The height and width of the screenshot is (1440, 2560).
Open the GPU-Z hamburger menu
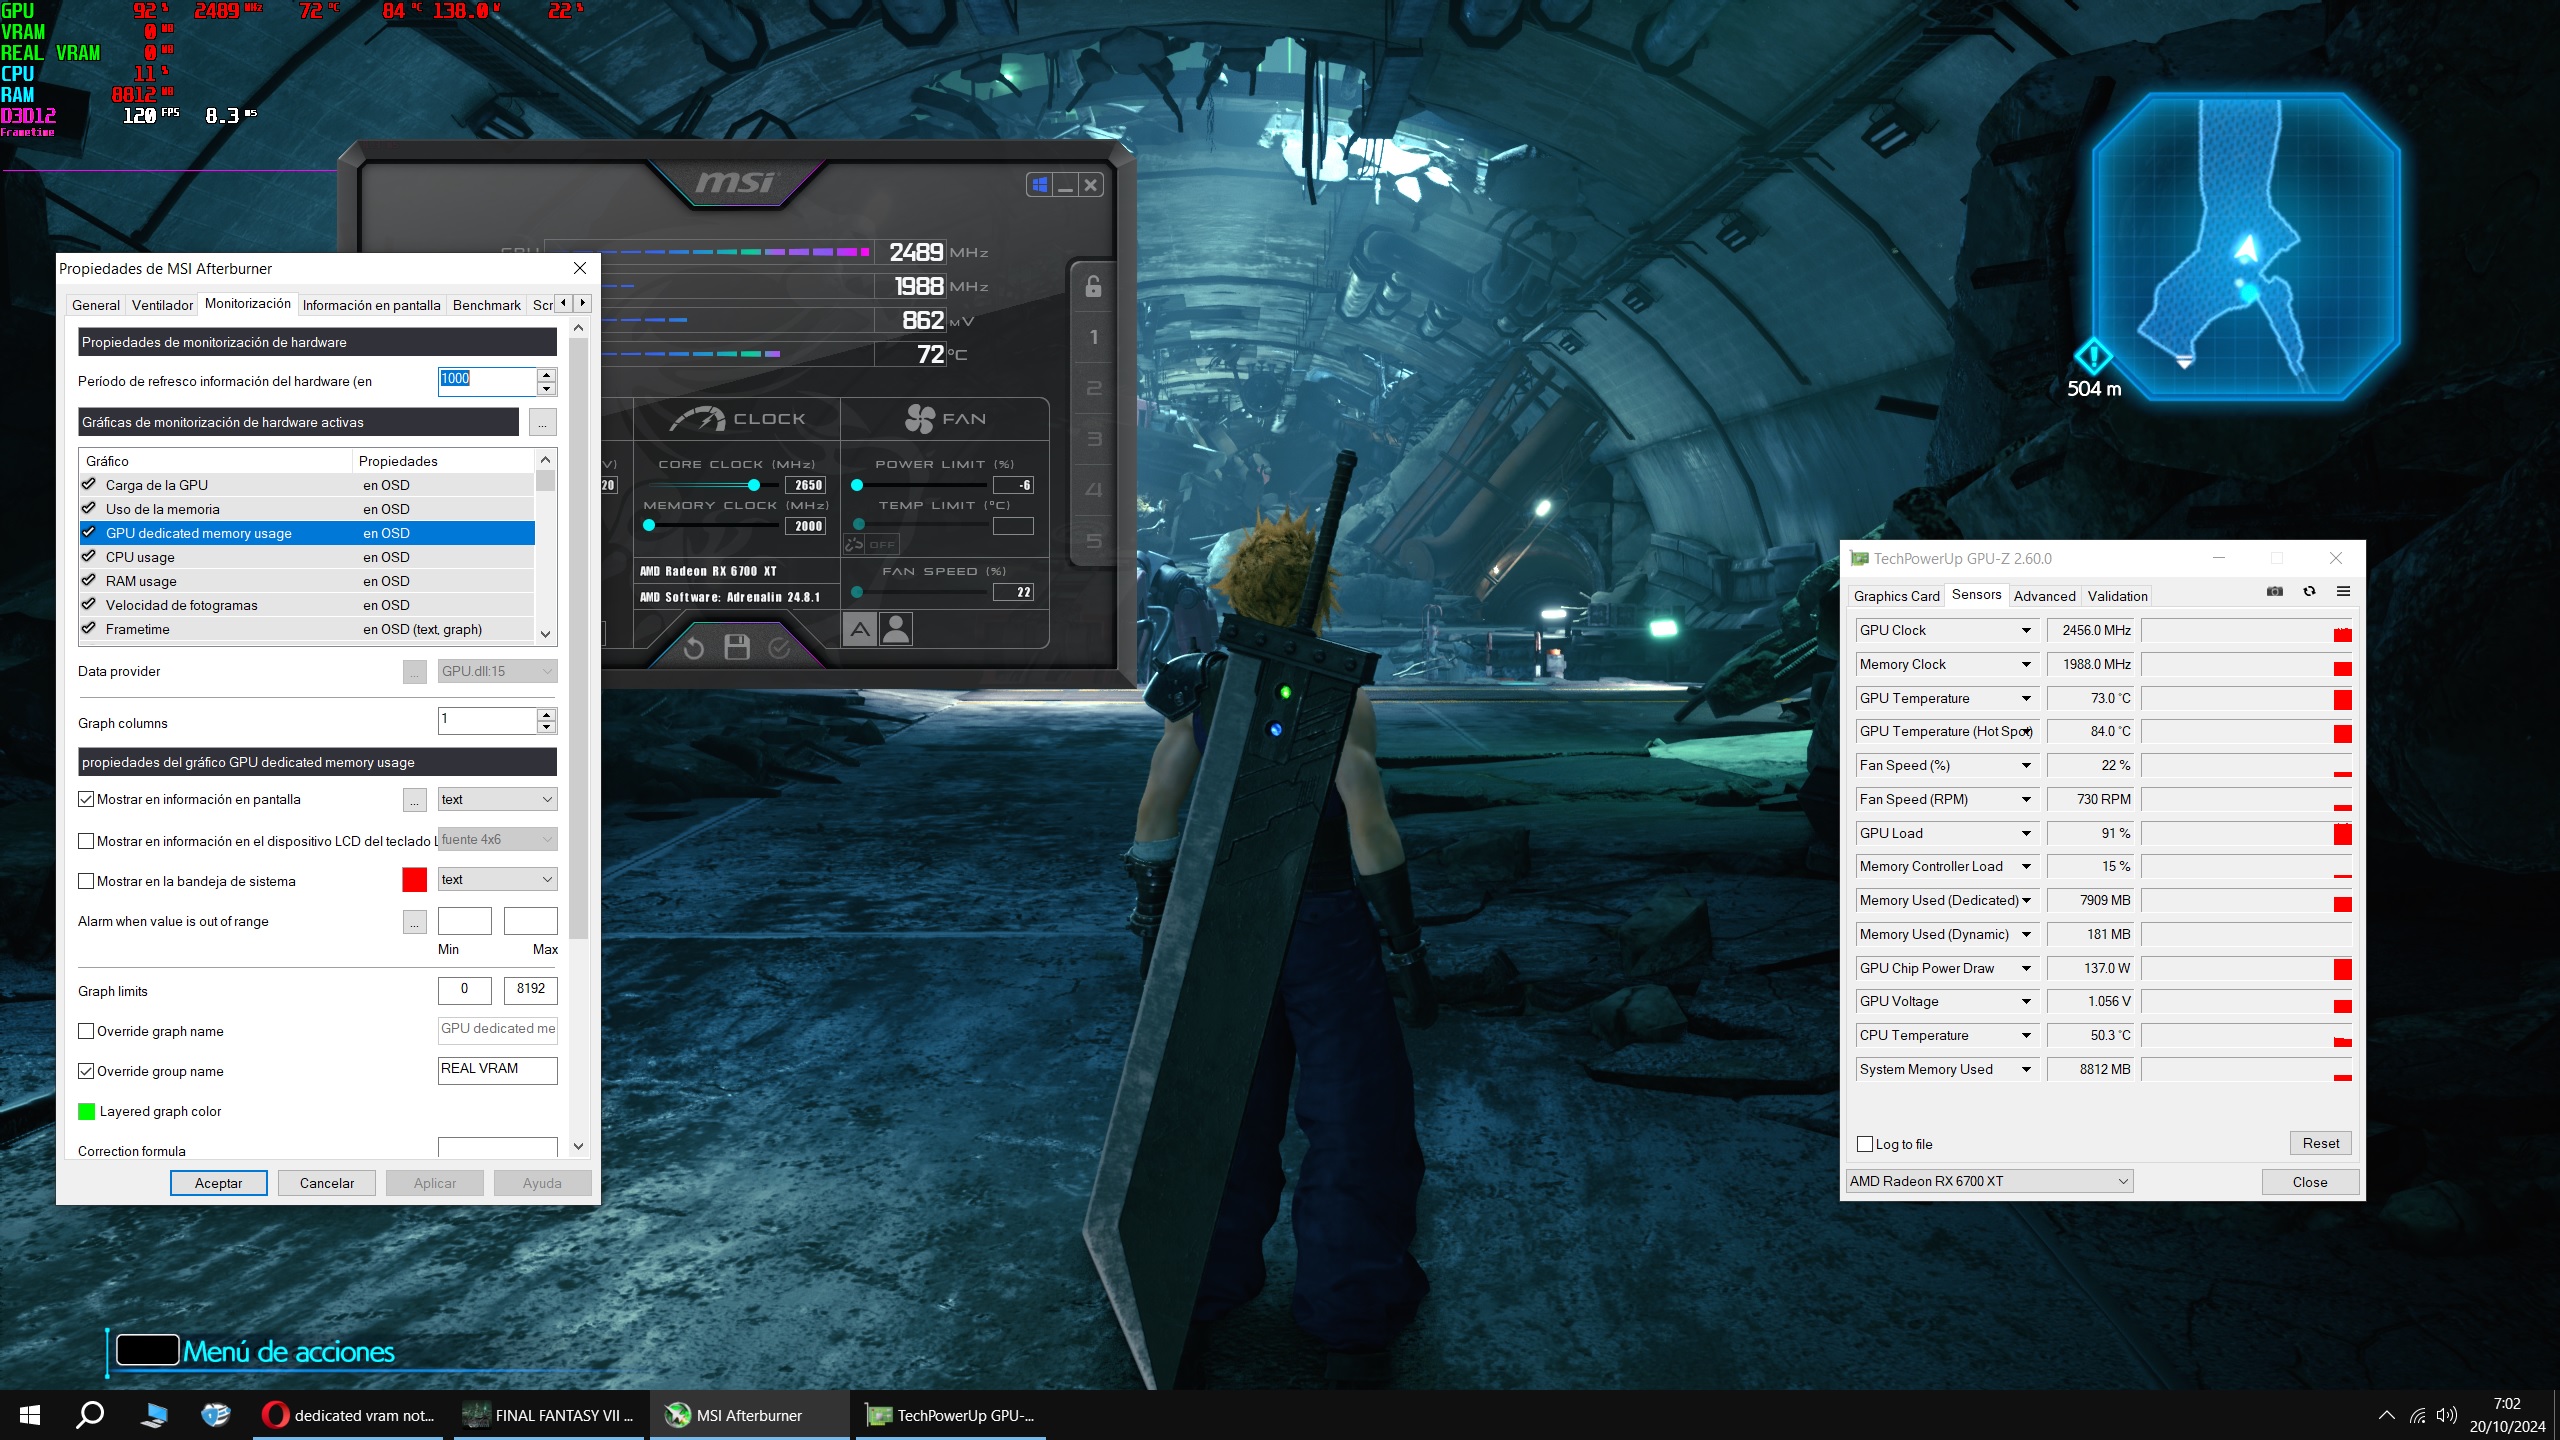point(2343,591)
